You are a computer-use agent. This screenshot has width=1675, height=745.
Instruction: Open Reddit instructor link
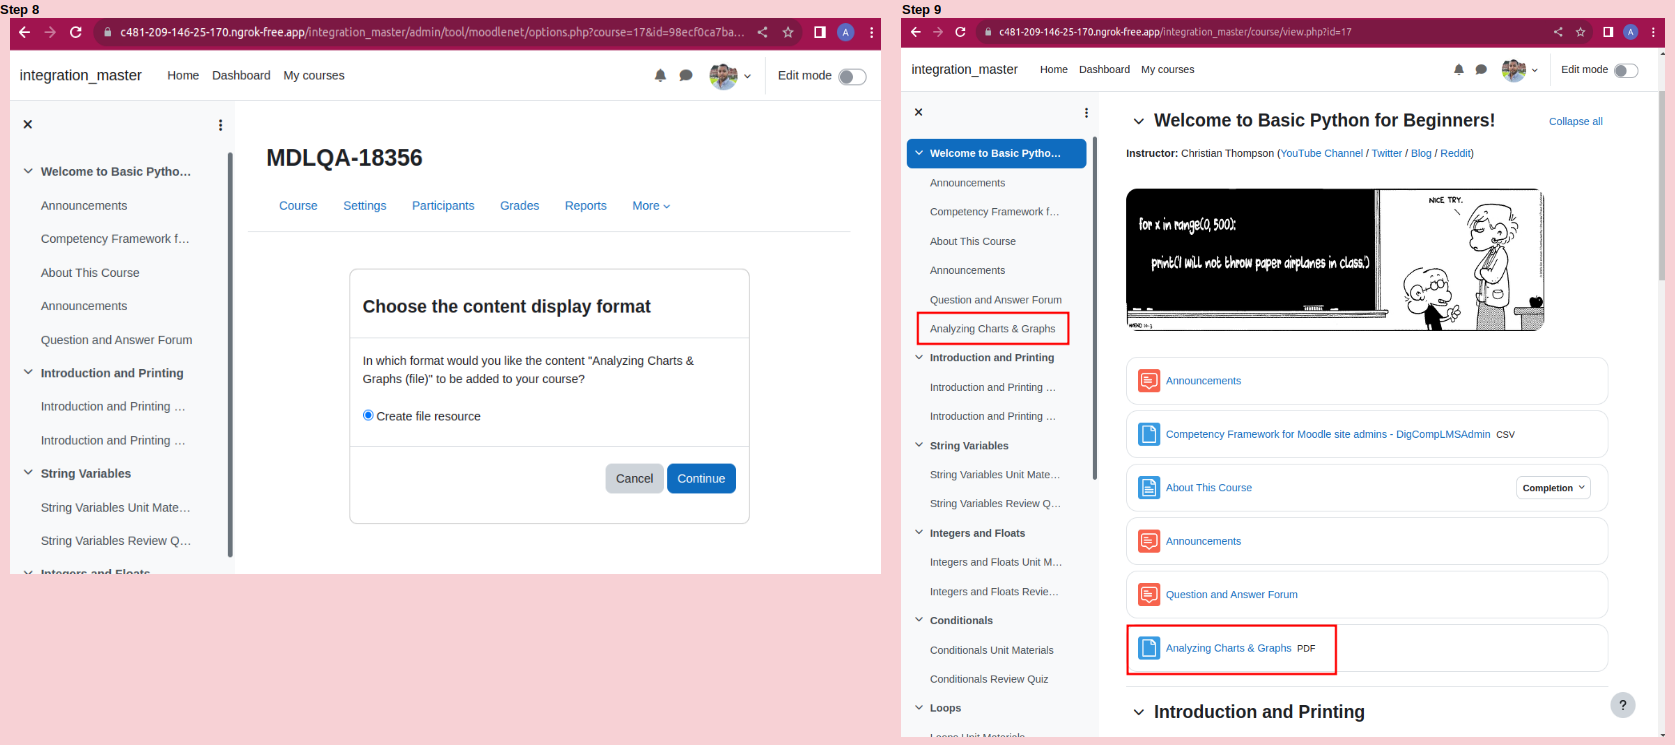point(1455,153)
